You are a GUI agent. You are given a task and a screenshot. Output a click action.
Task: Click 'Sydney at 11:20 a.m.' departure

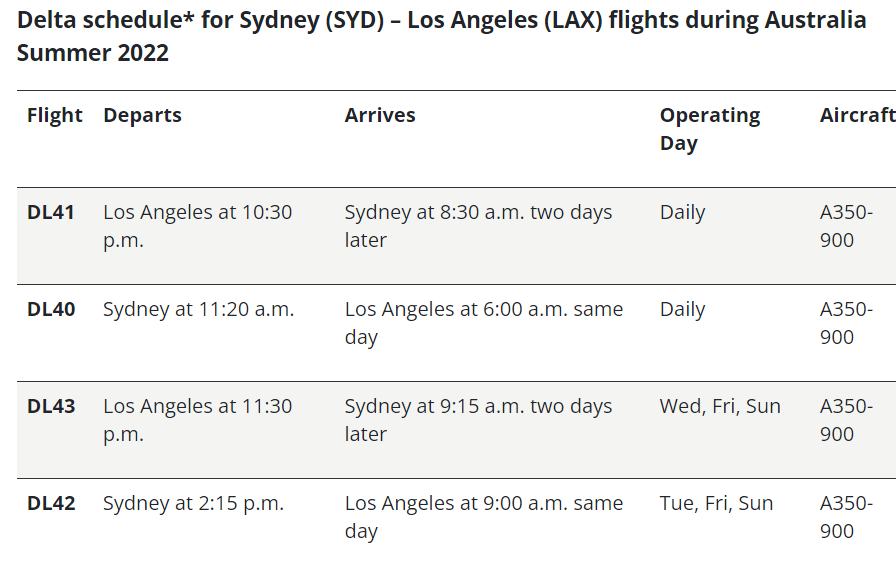coord(198,310)
